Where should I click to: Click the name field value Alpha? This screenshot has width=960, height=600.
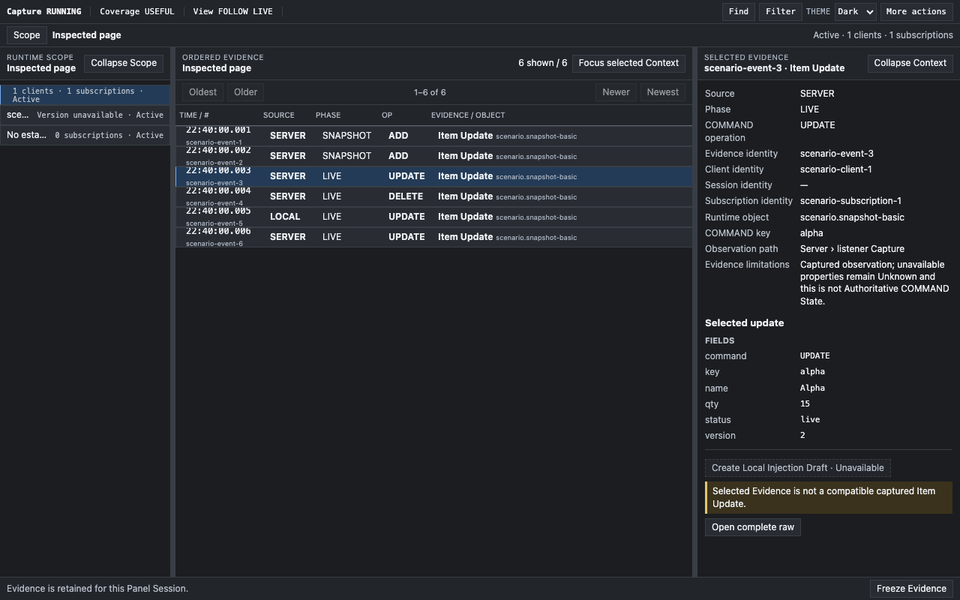click(x=812, y=388)
